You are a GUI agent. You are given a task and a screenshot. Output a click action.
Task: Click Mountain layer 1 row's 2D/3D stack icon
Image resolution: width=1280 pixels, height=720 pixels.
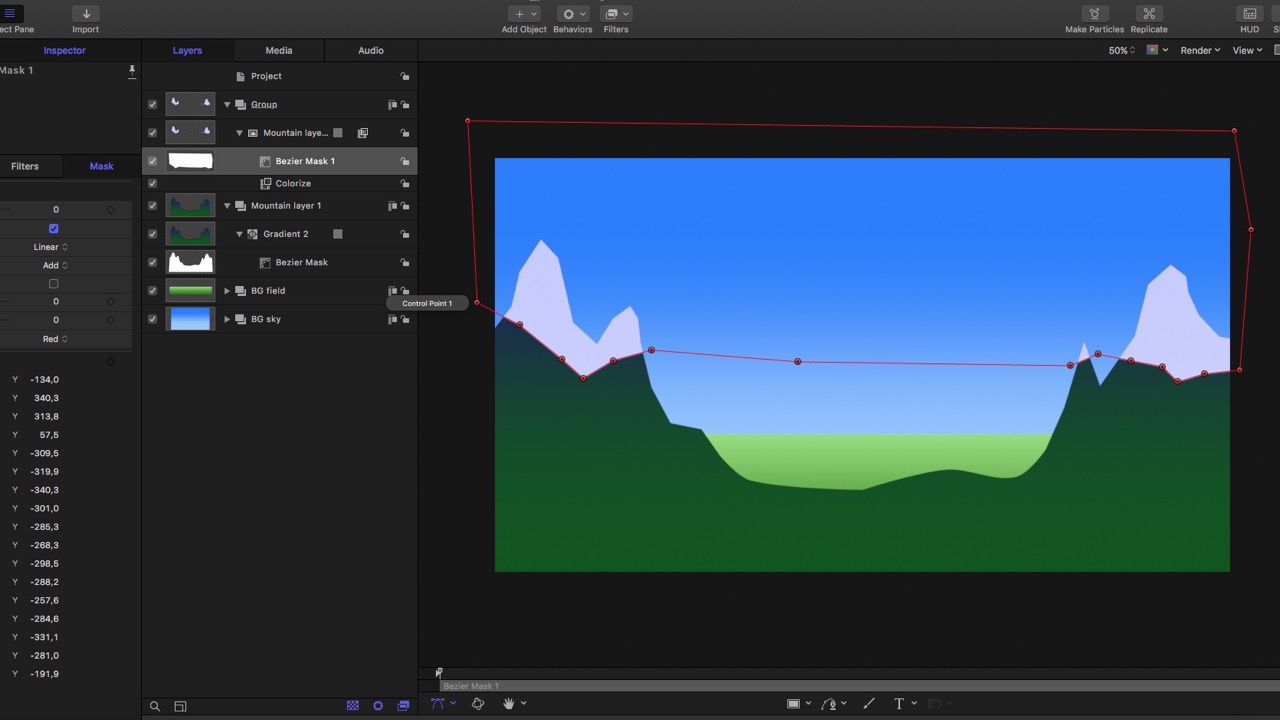(x=392, y=206)
